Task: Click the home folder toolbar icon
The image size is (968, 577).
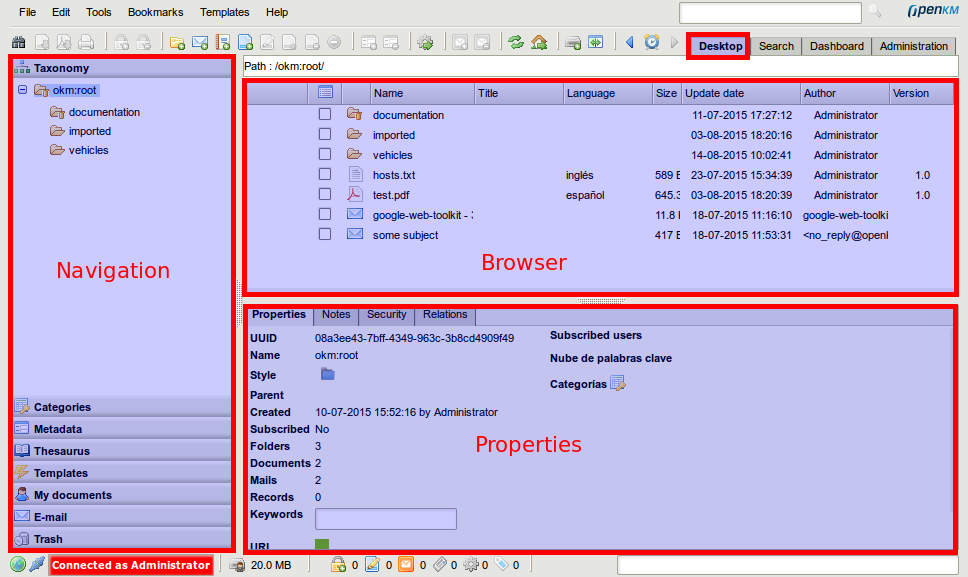Action: 539,43
